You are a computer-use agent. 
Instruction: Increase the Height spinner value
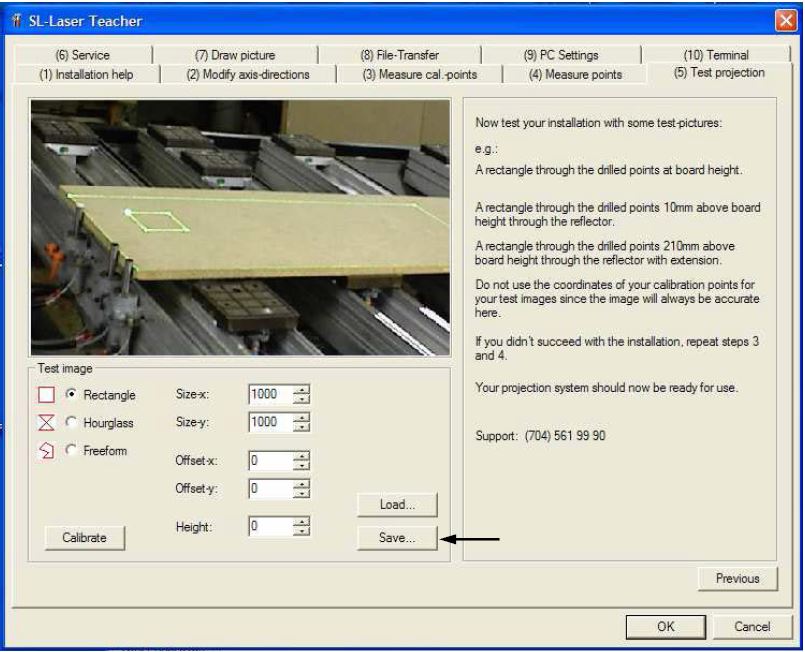pos(301,521)
